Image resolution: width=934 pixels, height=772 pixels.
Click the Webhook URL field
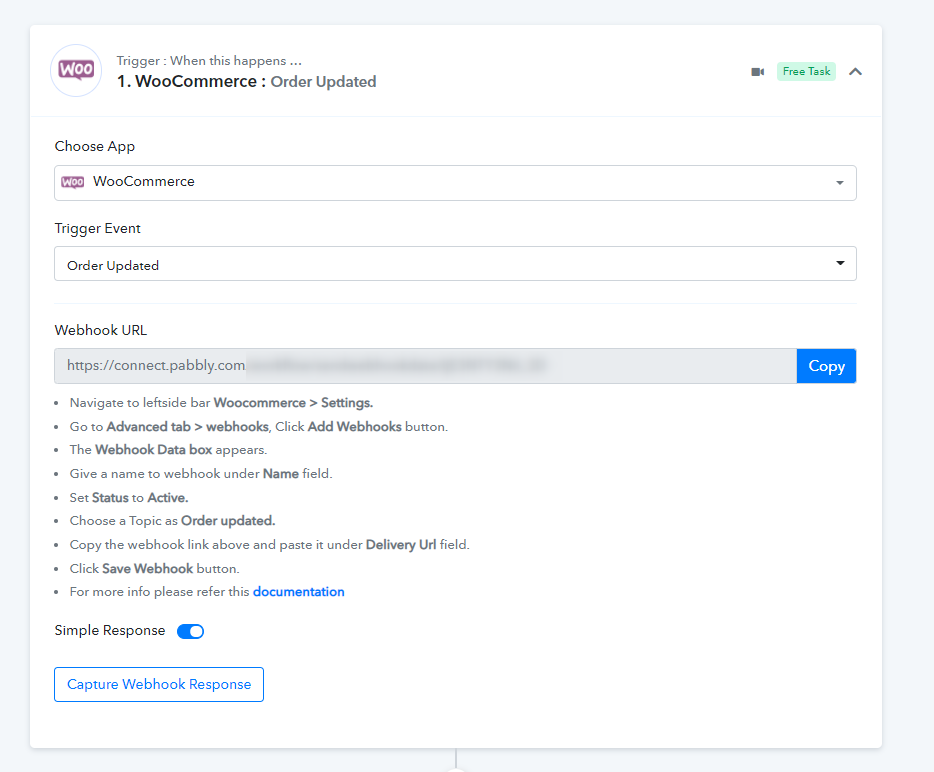tap(425, 366)
